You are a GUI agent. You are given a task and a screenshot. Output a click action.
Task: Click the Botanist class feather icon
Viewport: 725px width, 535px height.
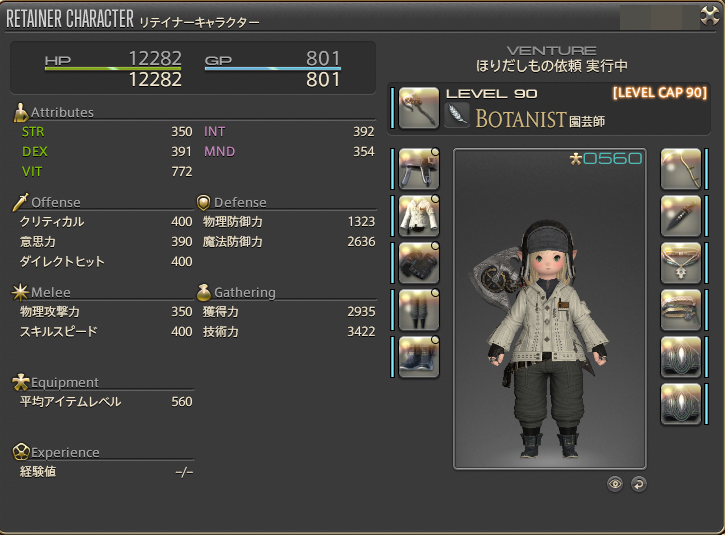457,115
